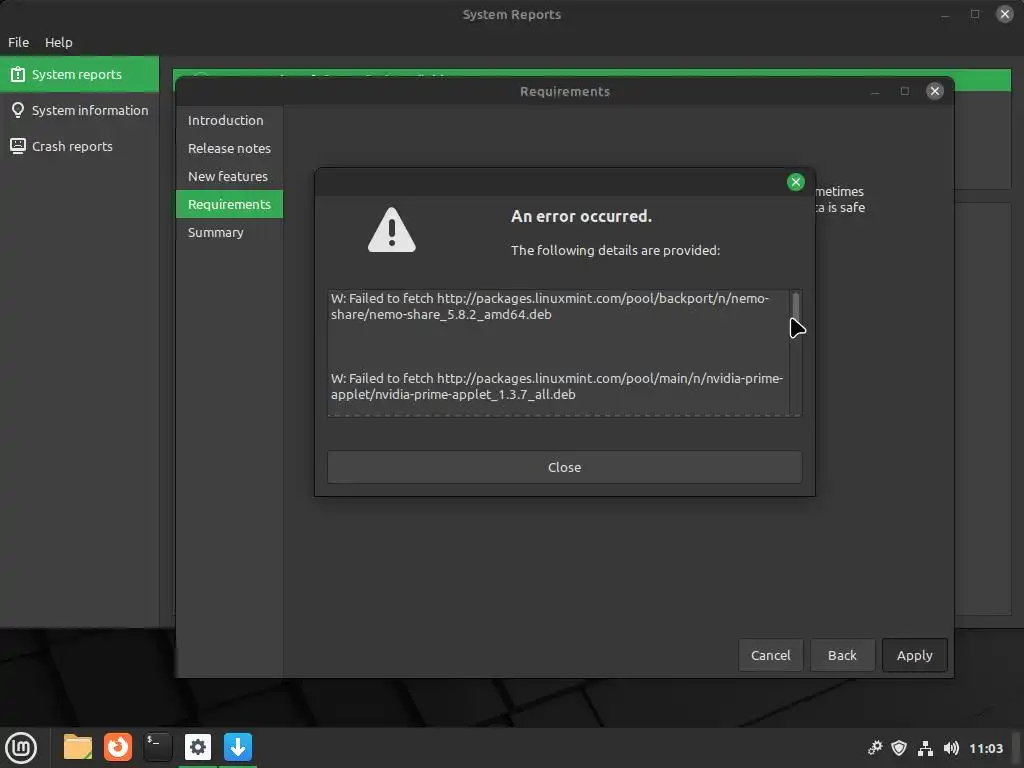Image resolution: width=1024 pixels, height=768 pixels.
Task: Minimize the System Reports window
Action: [945, 14]
